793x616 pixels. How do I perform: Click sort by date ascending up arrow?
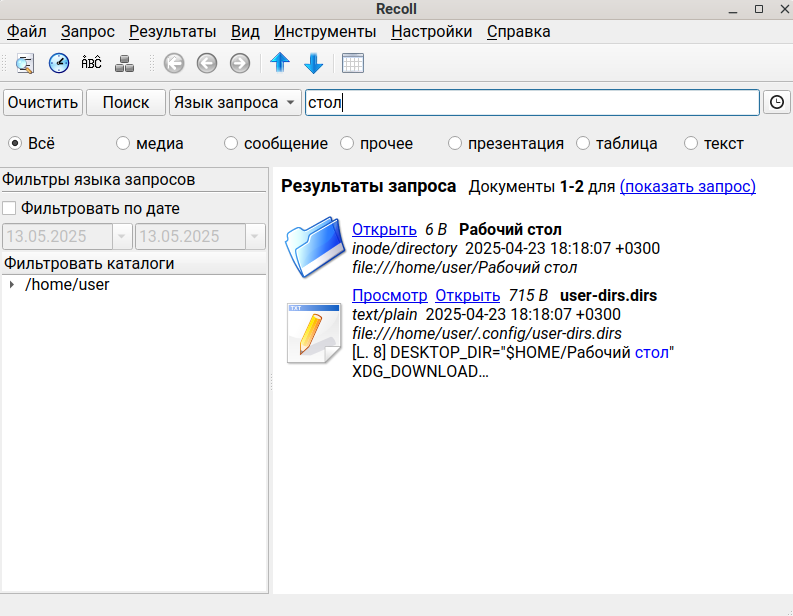click(x=280, y=63)
